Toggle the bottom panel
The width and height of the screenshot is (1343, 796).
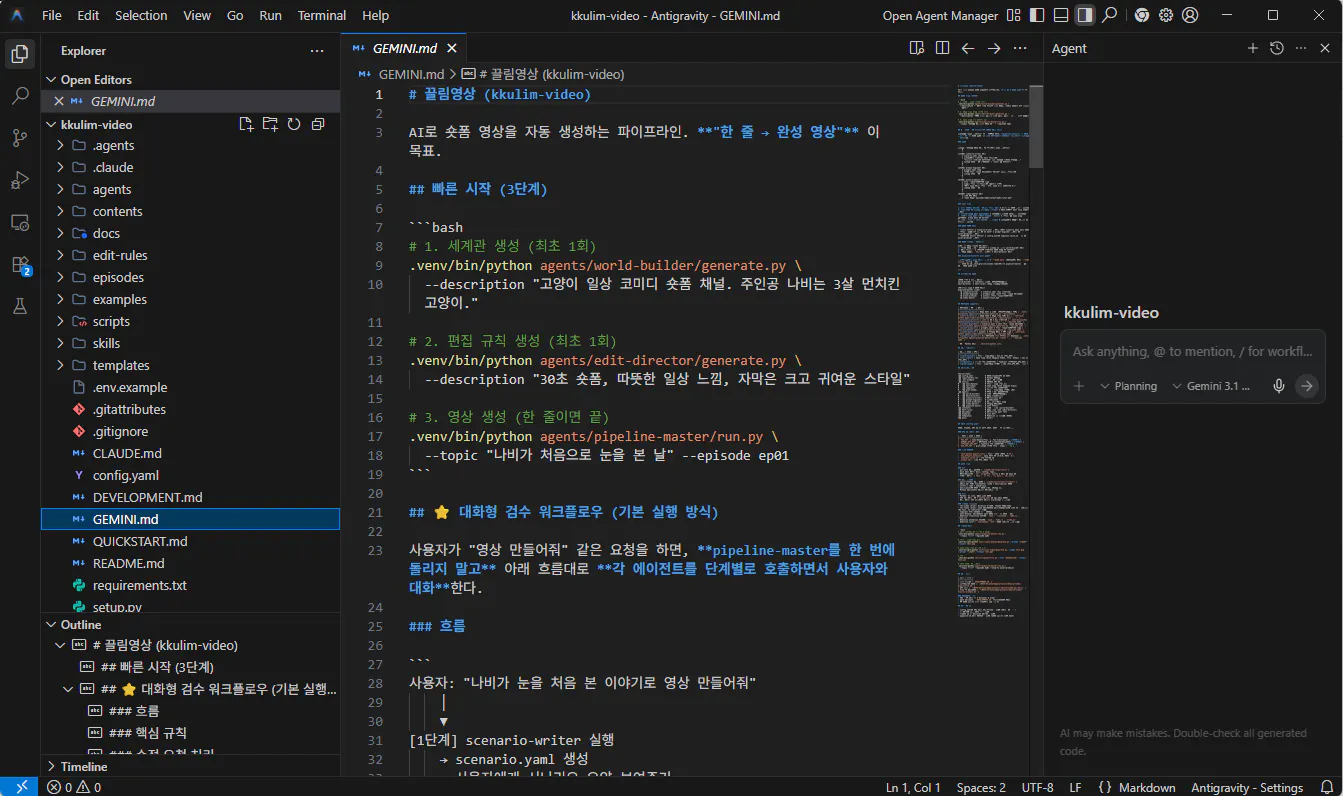pos(1061,15)
